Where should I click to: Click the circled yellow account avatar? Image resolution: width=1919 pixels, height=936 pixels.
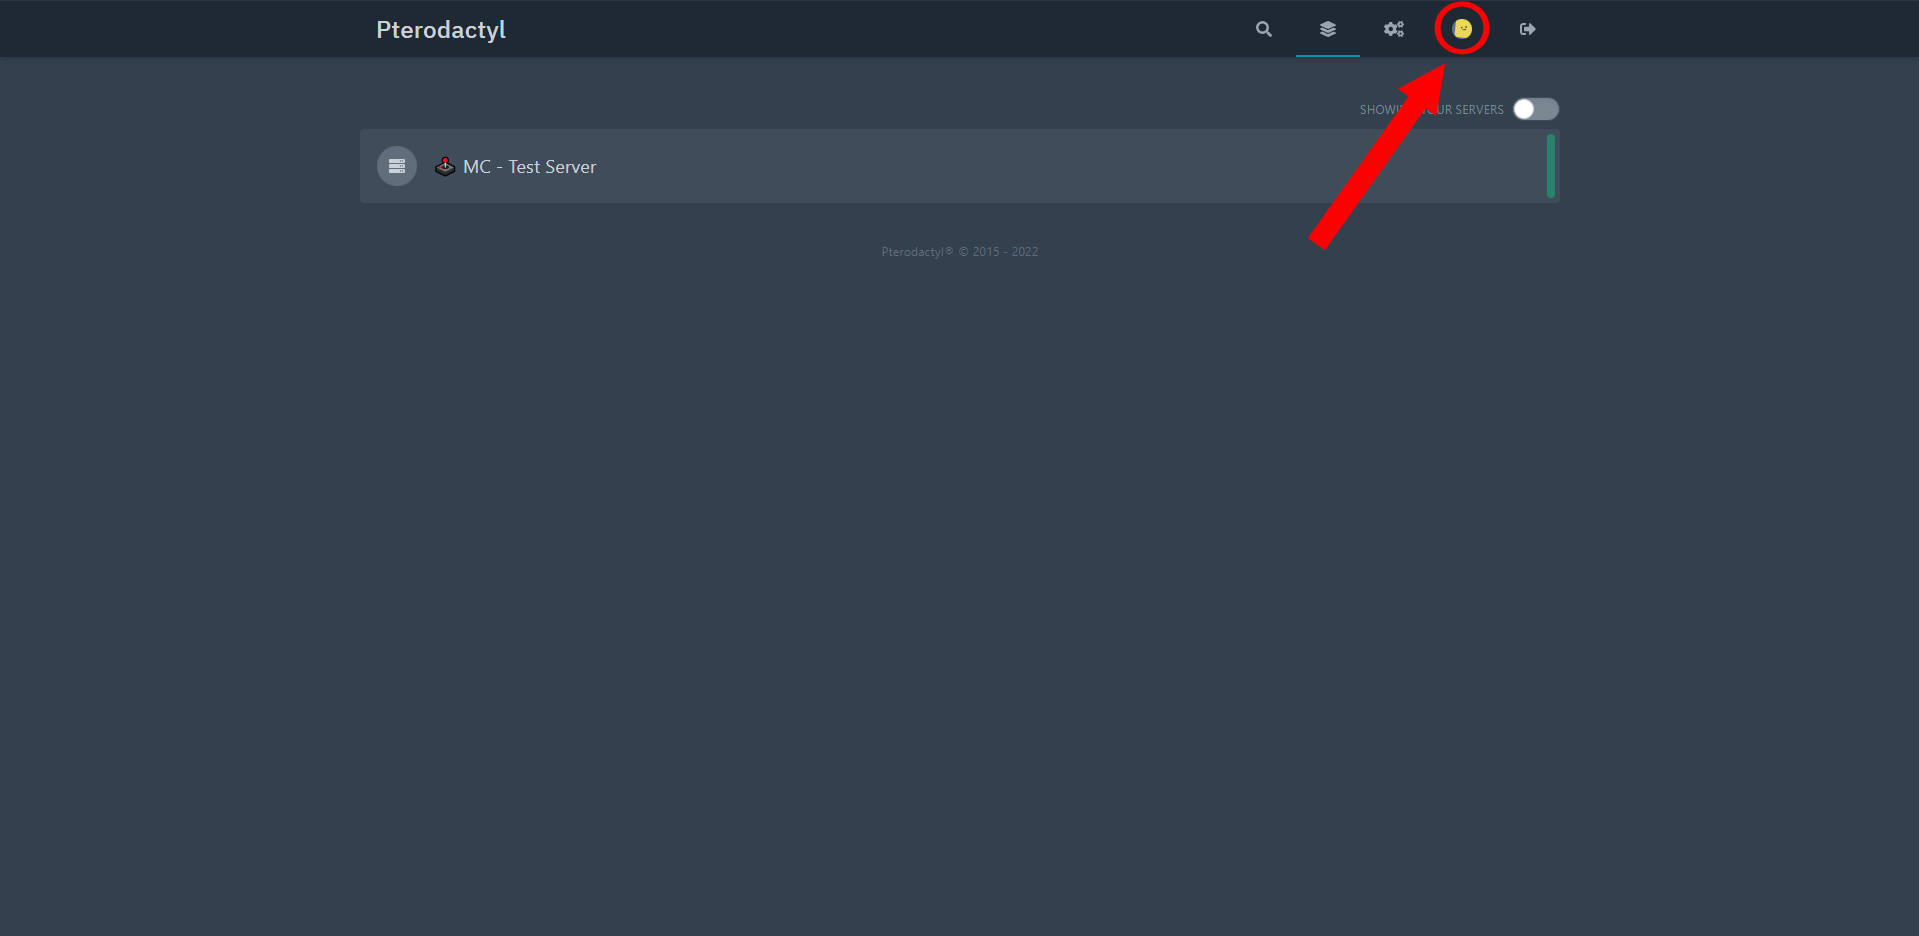coord(1461,29)
